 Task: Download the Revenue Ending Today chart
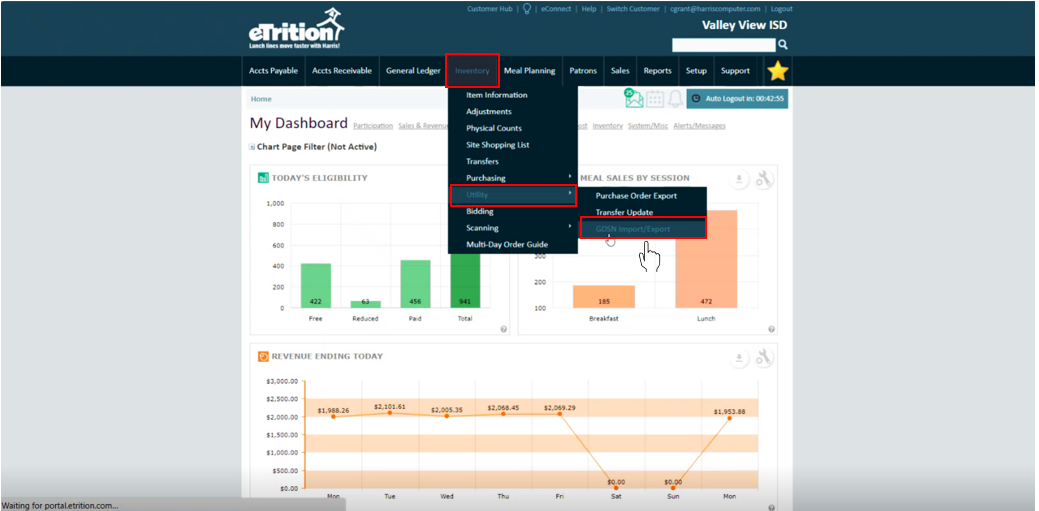pos(740,357)
